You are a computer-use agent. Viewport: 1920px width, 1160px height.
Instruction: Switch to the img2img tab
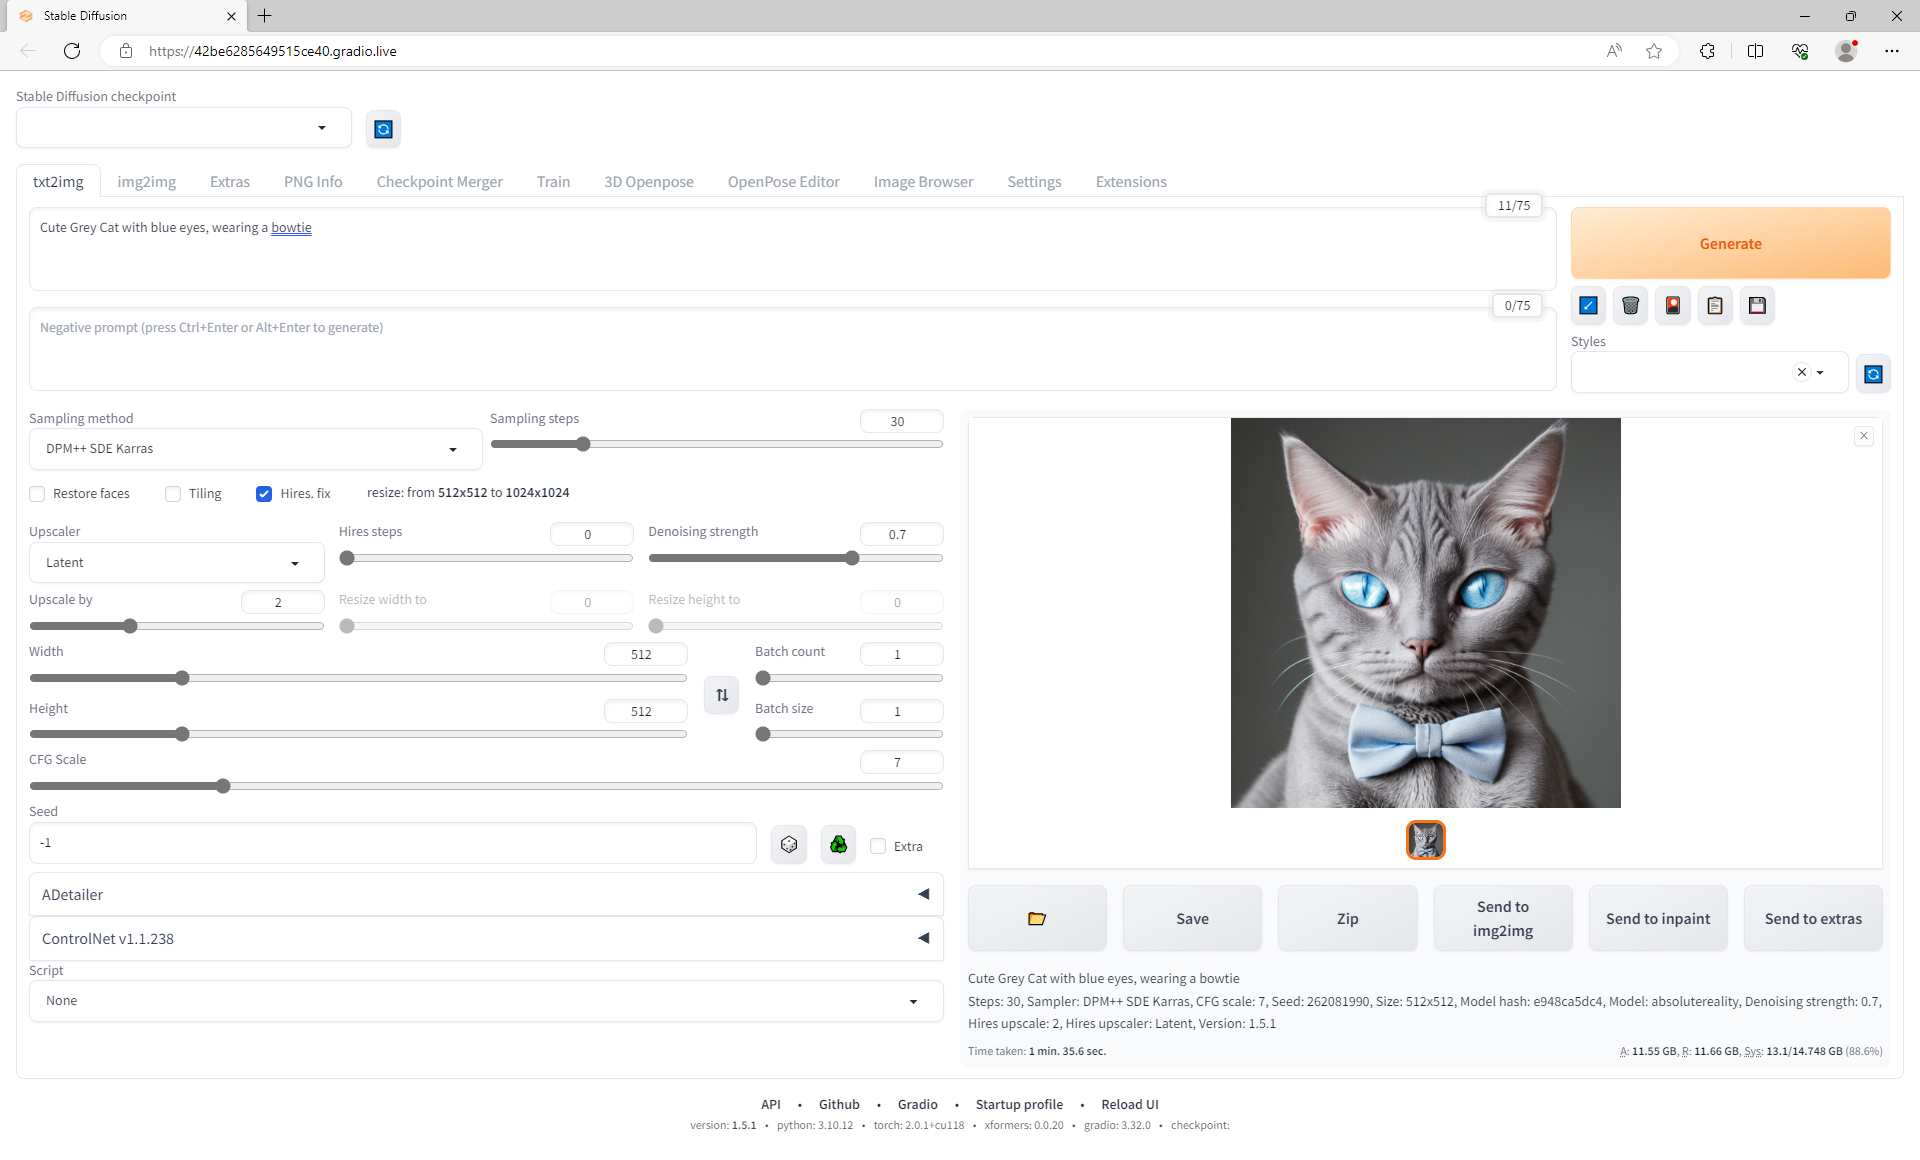[146, 182]
